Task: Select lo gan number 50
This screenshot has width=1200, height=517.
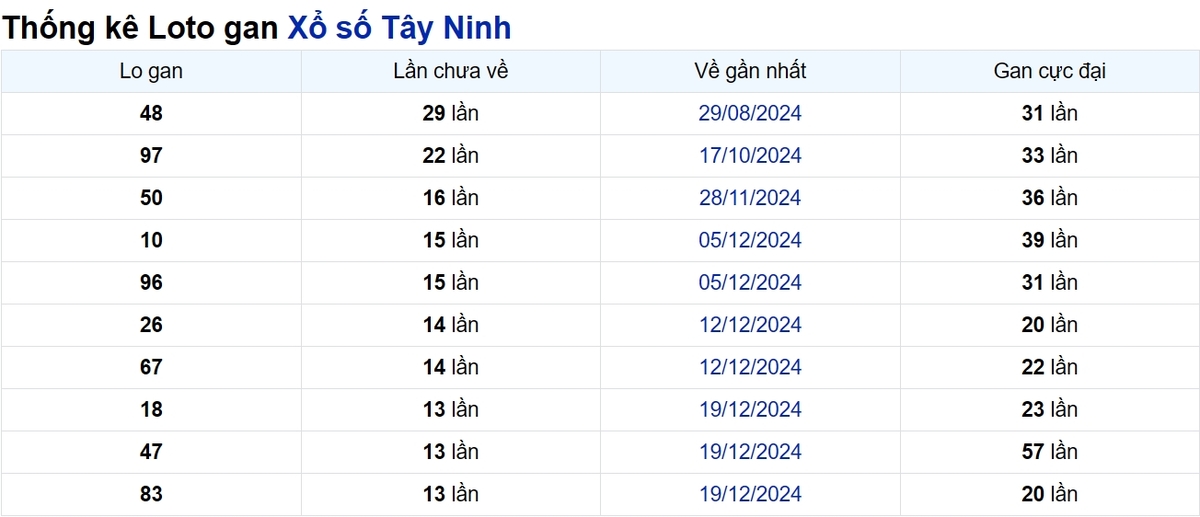Action: pos(151,198)
